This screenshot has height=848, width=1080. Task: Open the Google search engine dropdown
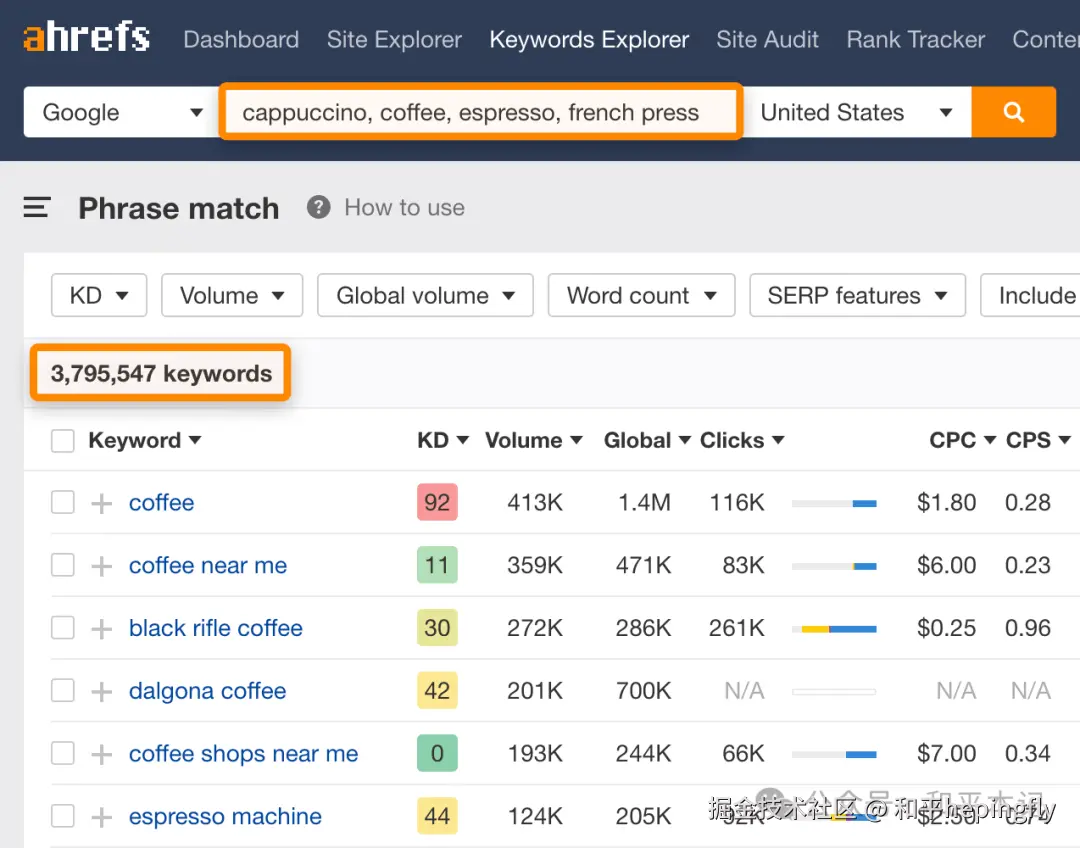122,112
